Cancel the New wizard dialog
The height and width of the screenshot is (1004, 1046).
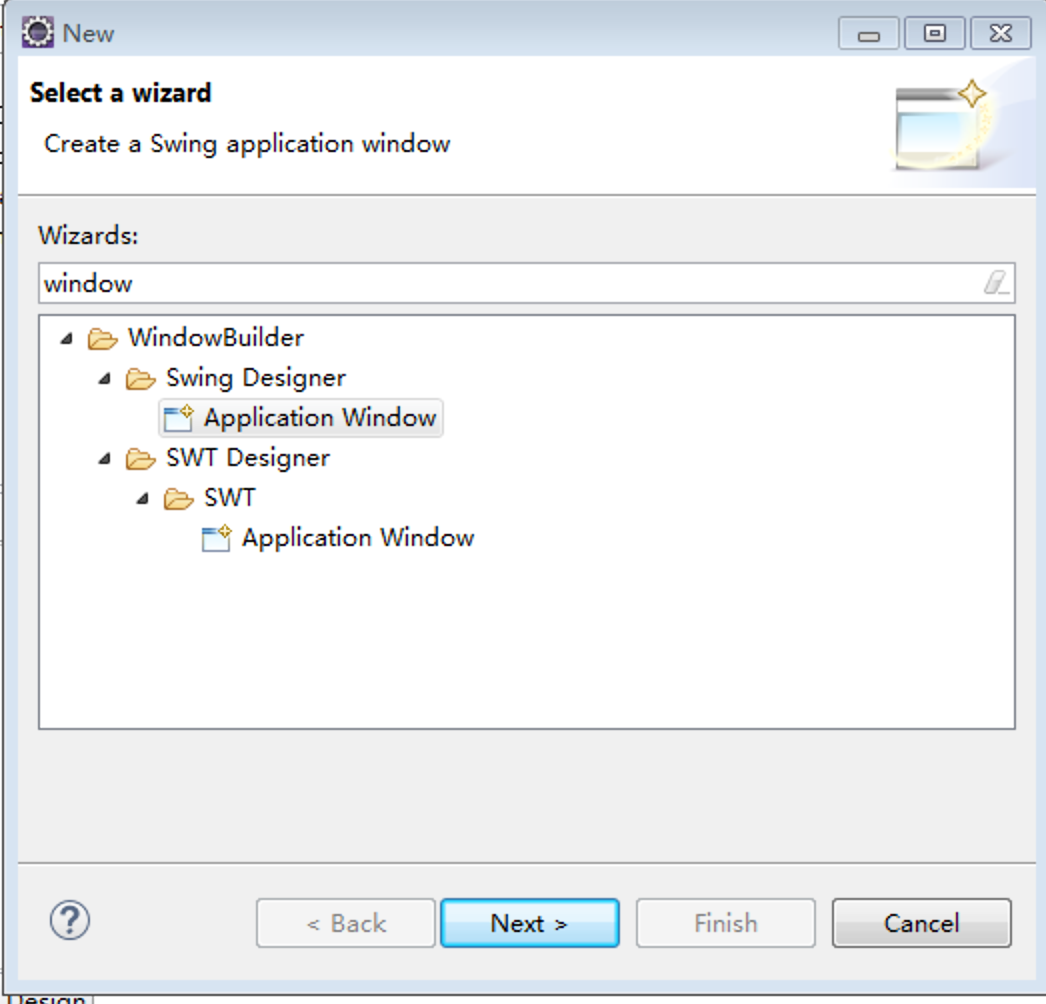(x=921, y=923)
